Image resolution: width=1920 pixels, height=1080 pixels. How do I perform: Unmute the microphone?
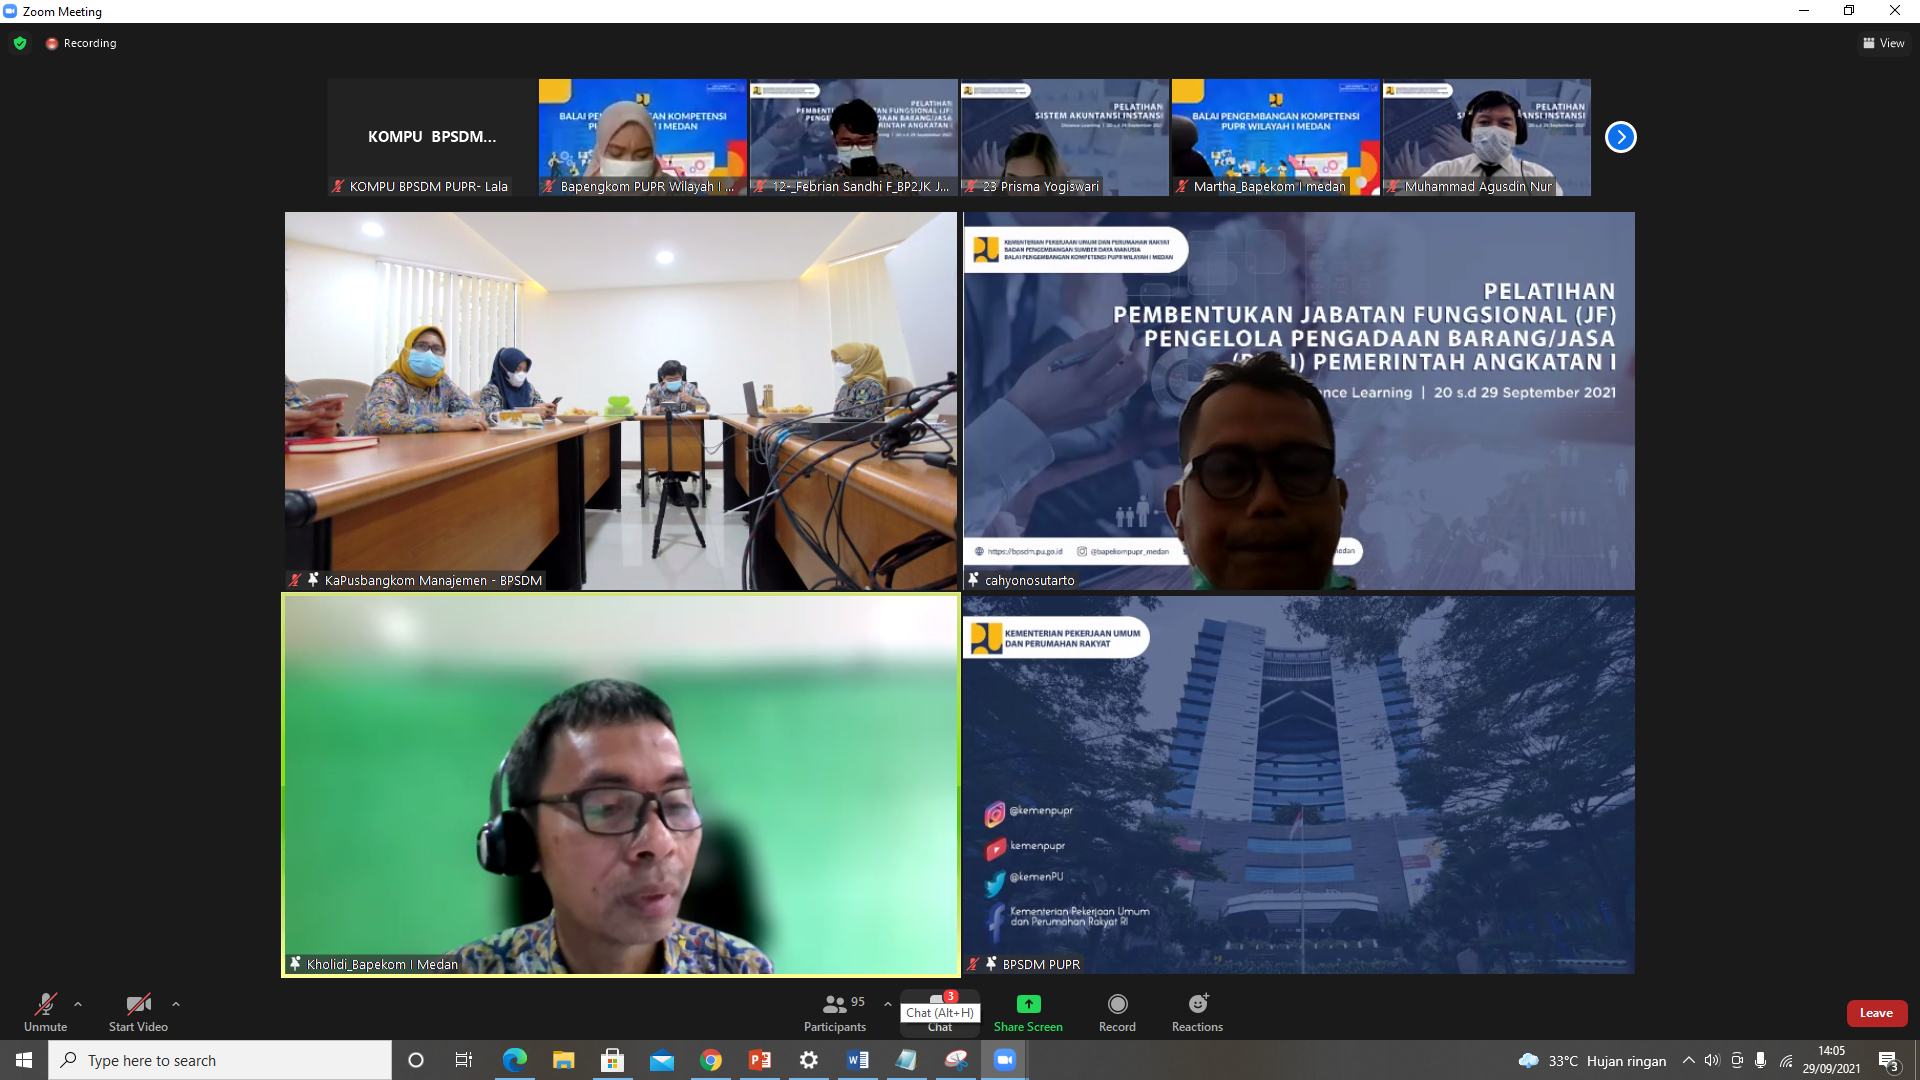(45, 1012)
